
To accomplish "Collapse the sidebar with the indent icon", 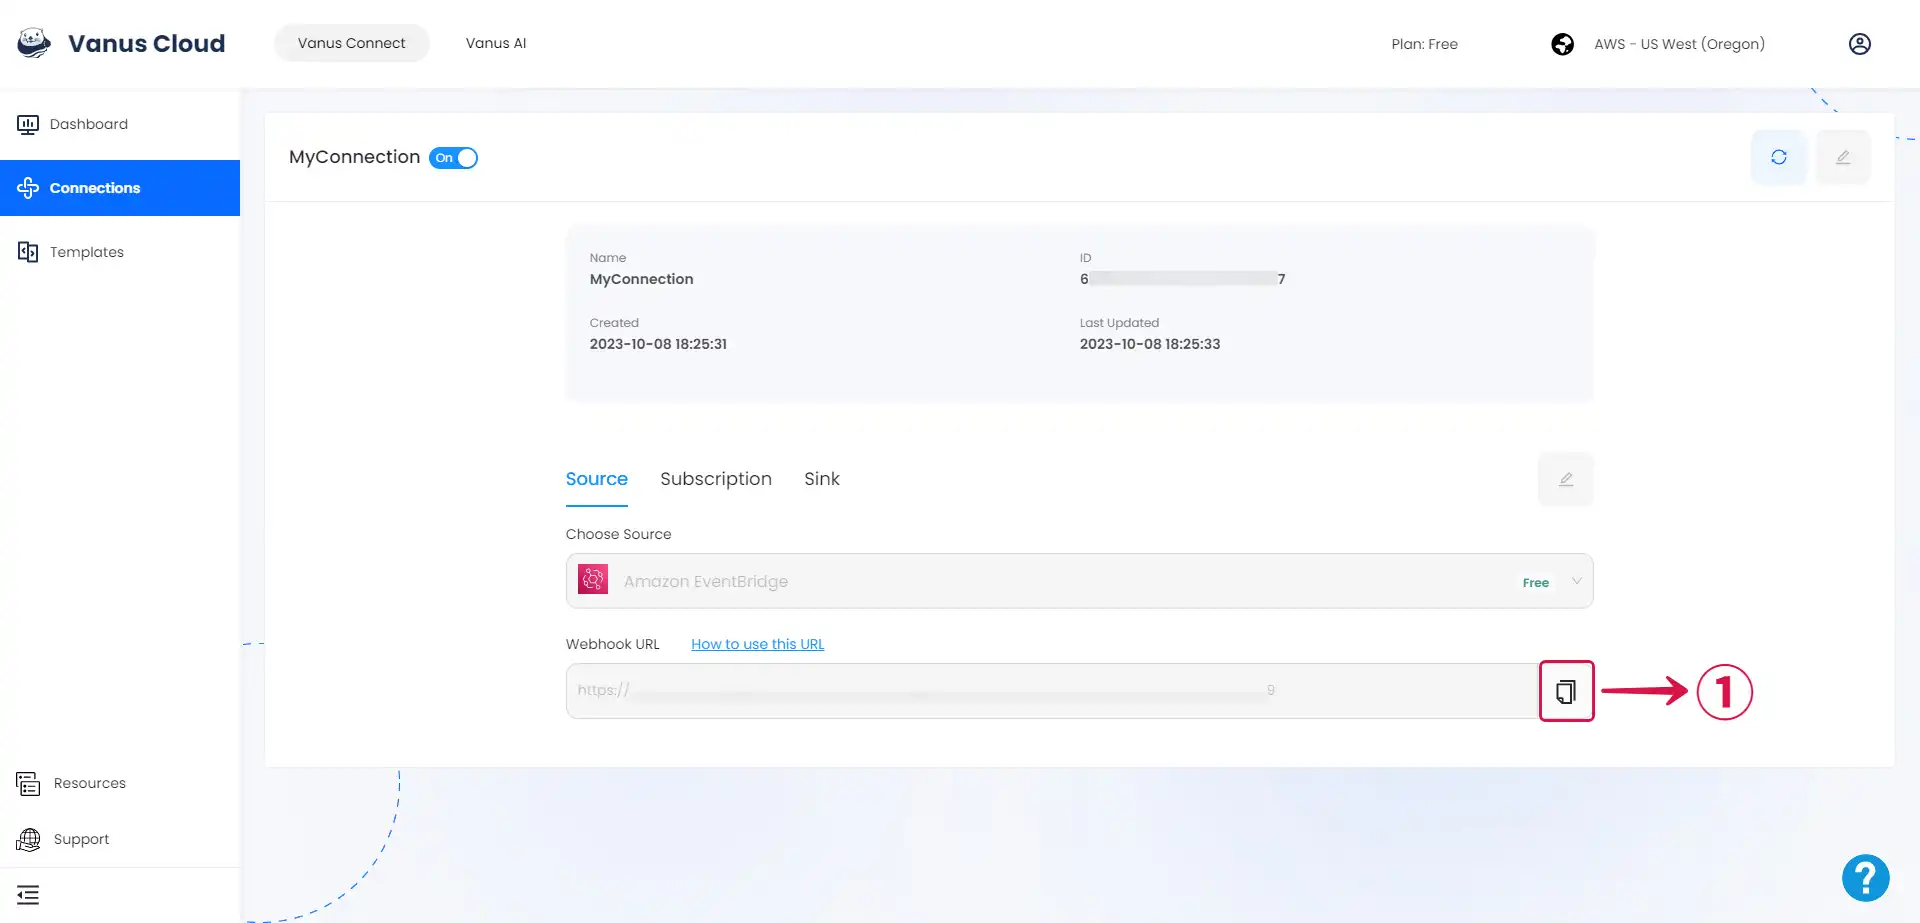I will (29, 894).
